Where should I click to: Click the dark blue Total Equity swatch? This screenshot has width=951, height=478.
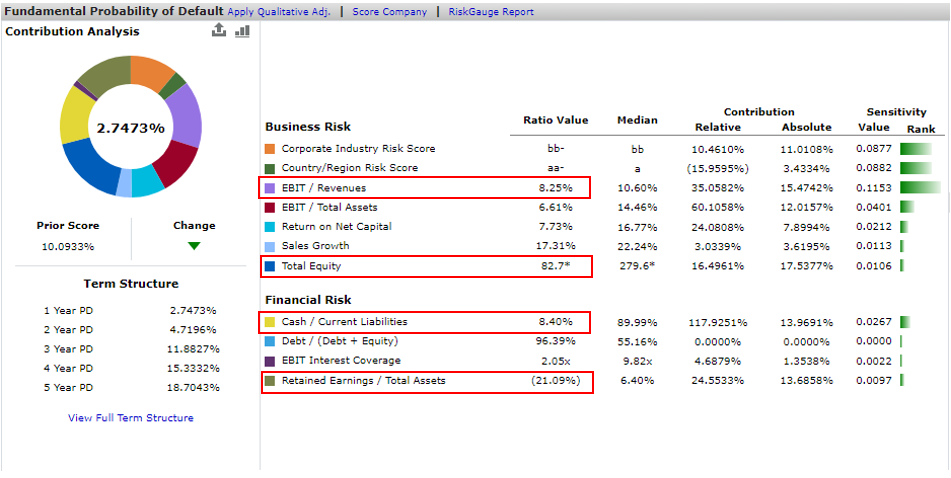(x=270, y=266)
